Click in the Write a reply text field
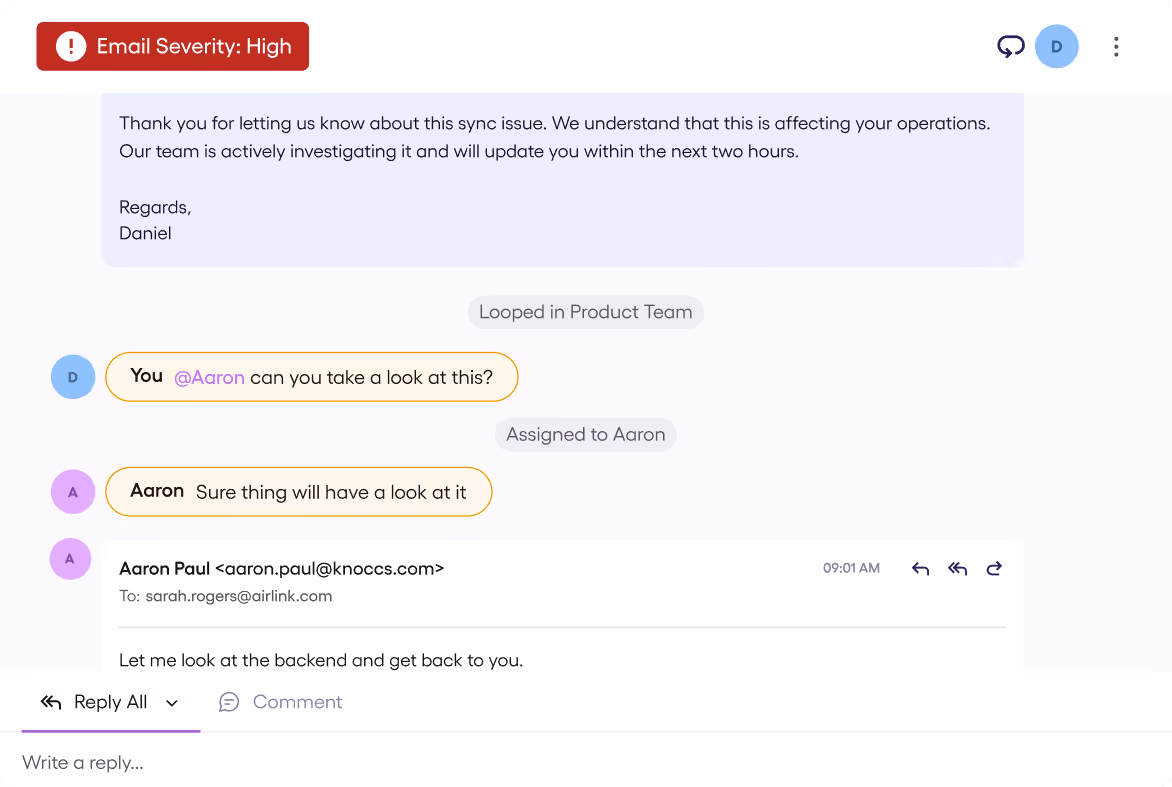This screenshot has height=787, width=1172. pos(586,762)
